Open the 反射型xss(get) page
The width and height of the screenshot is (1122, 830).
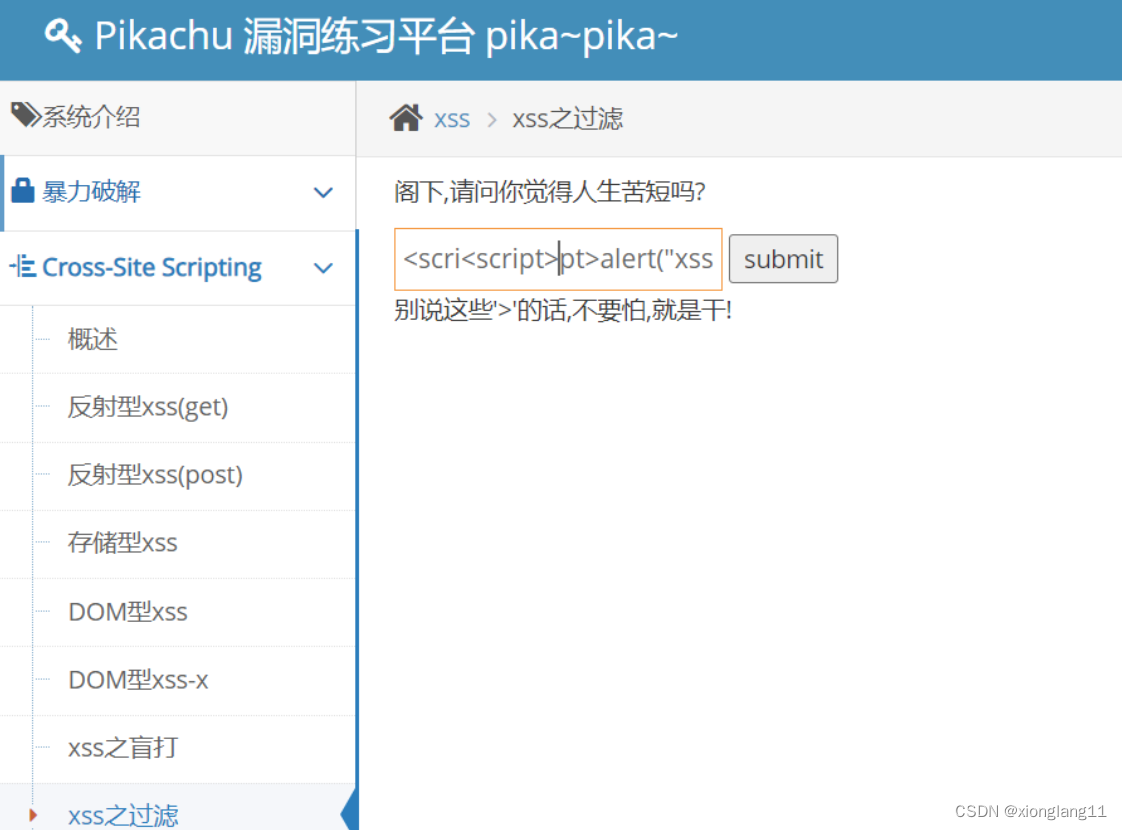(148, 407)
